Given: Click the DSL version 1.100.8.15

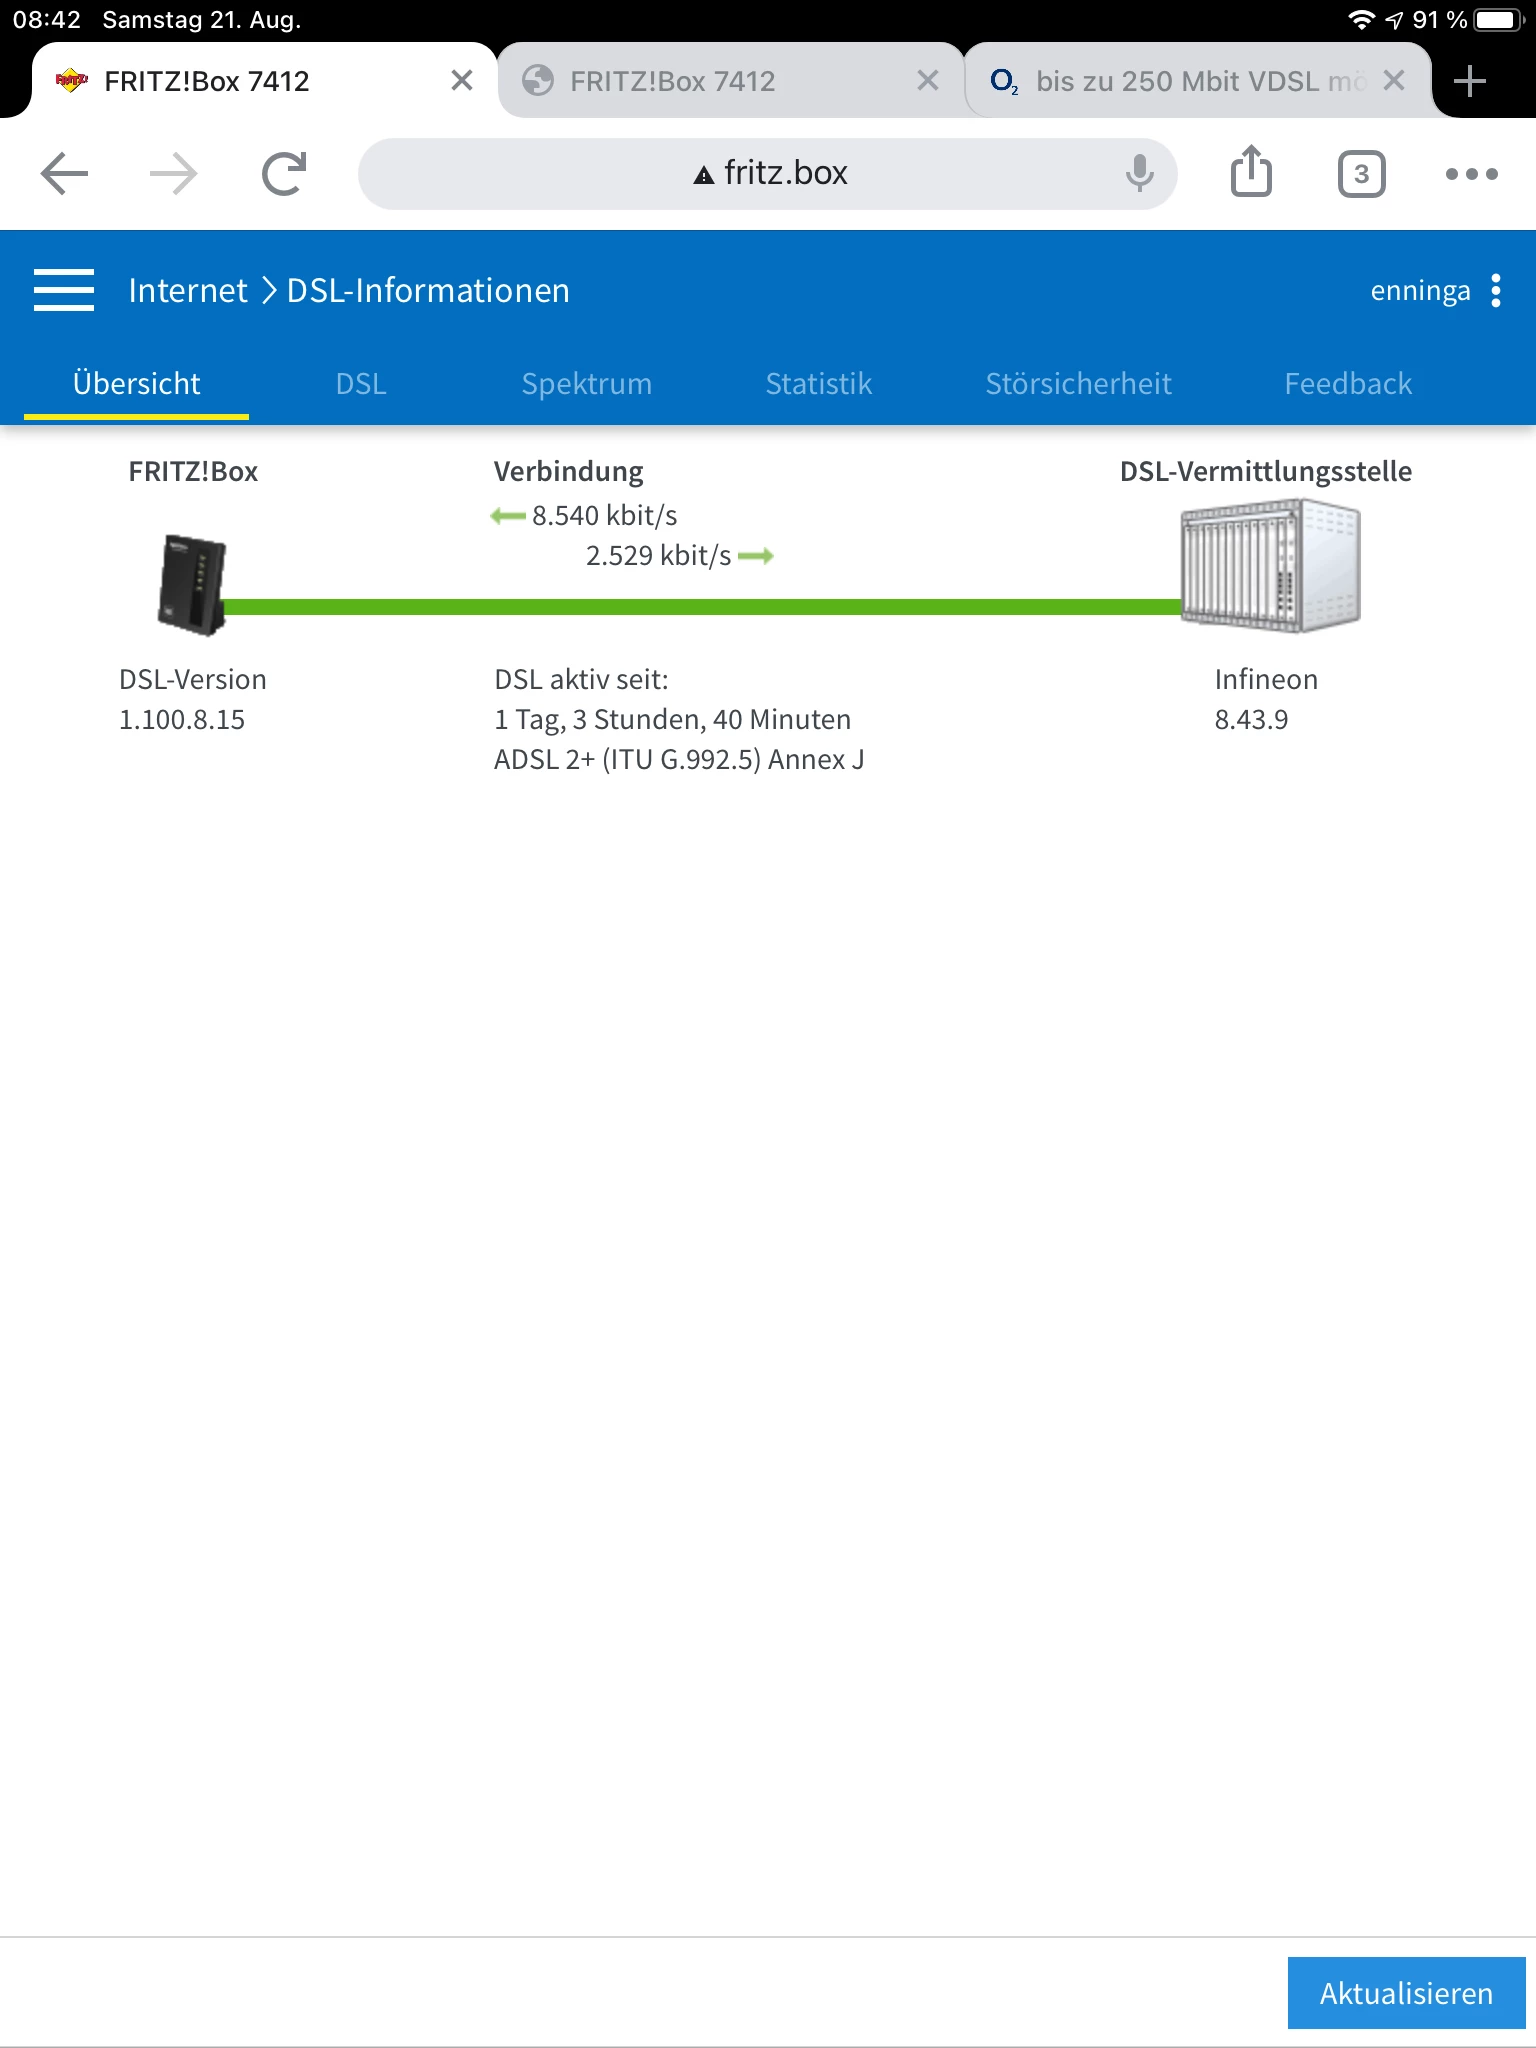Looking at the screenshot, I should [182, 720].
